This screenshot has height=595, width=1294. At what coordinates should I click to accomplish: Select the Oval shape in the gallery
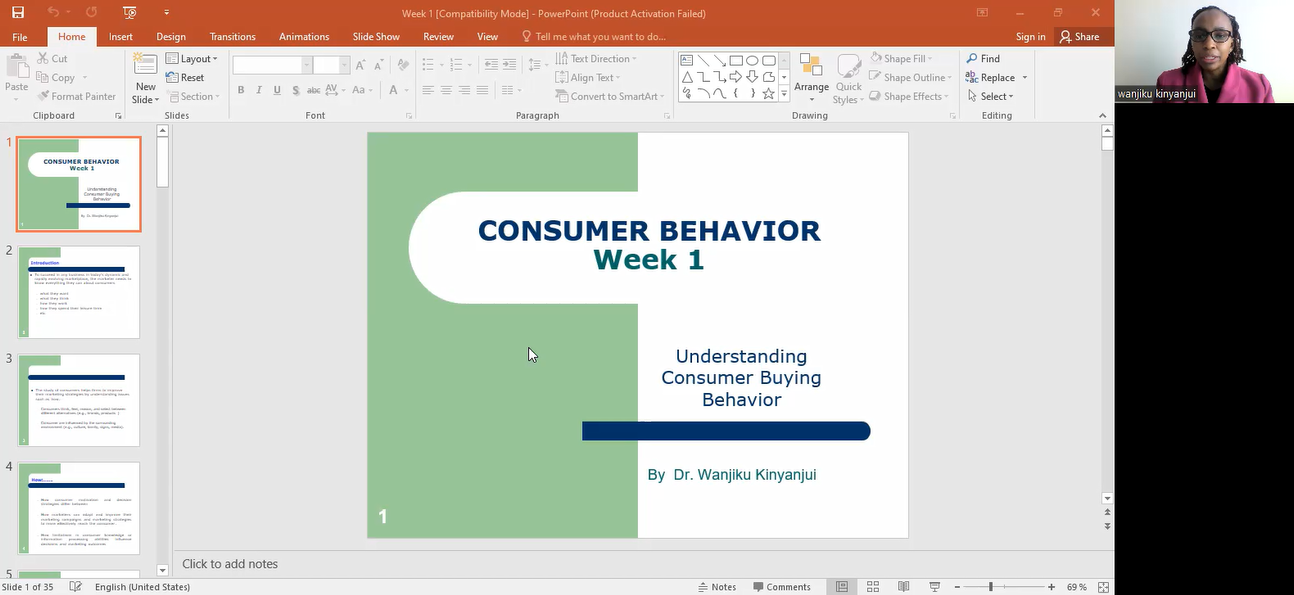coord(752,60)
